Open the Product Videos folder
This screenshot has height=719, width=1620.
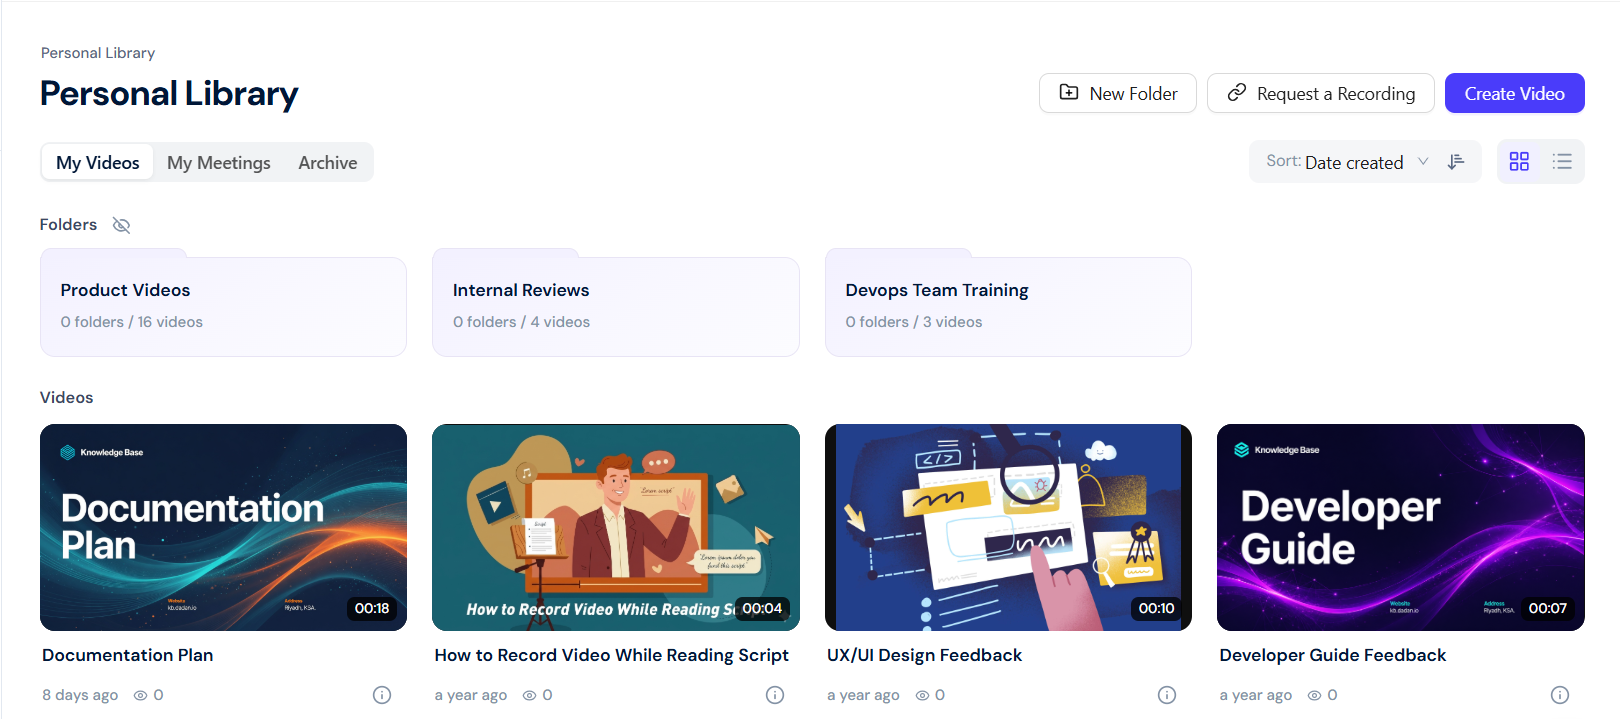[223, 305]
